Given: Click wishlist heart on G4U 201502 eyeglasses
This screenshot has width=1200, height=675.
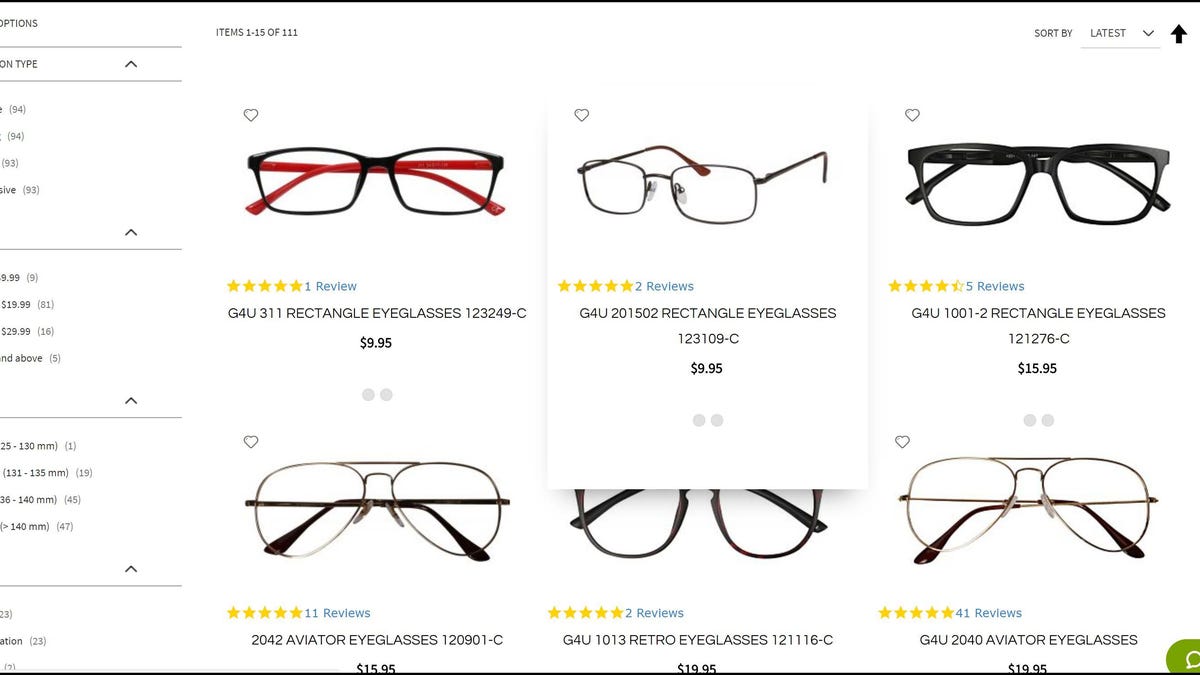Looking at the screenshot, I should point(582,115).
